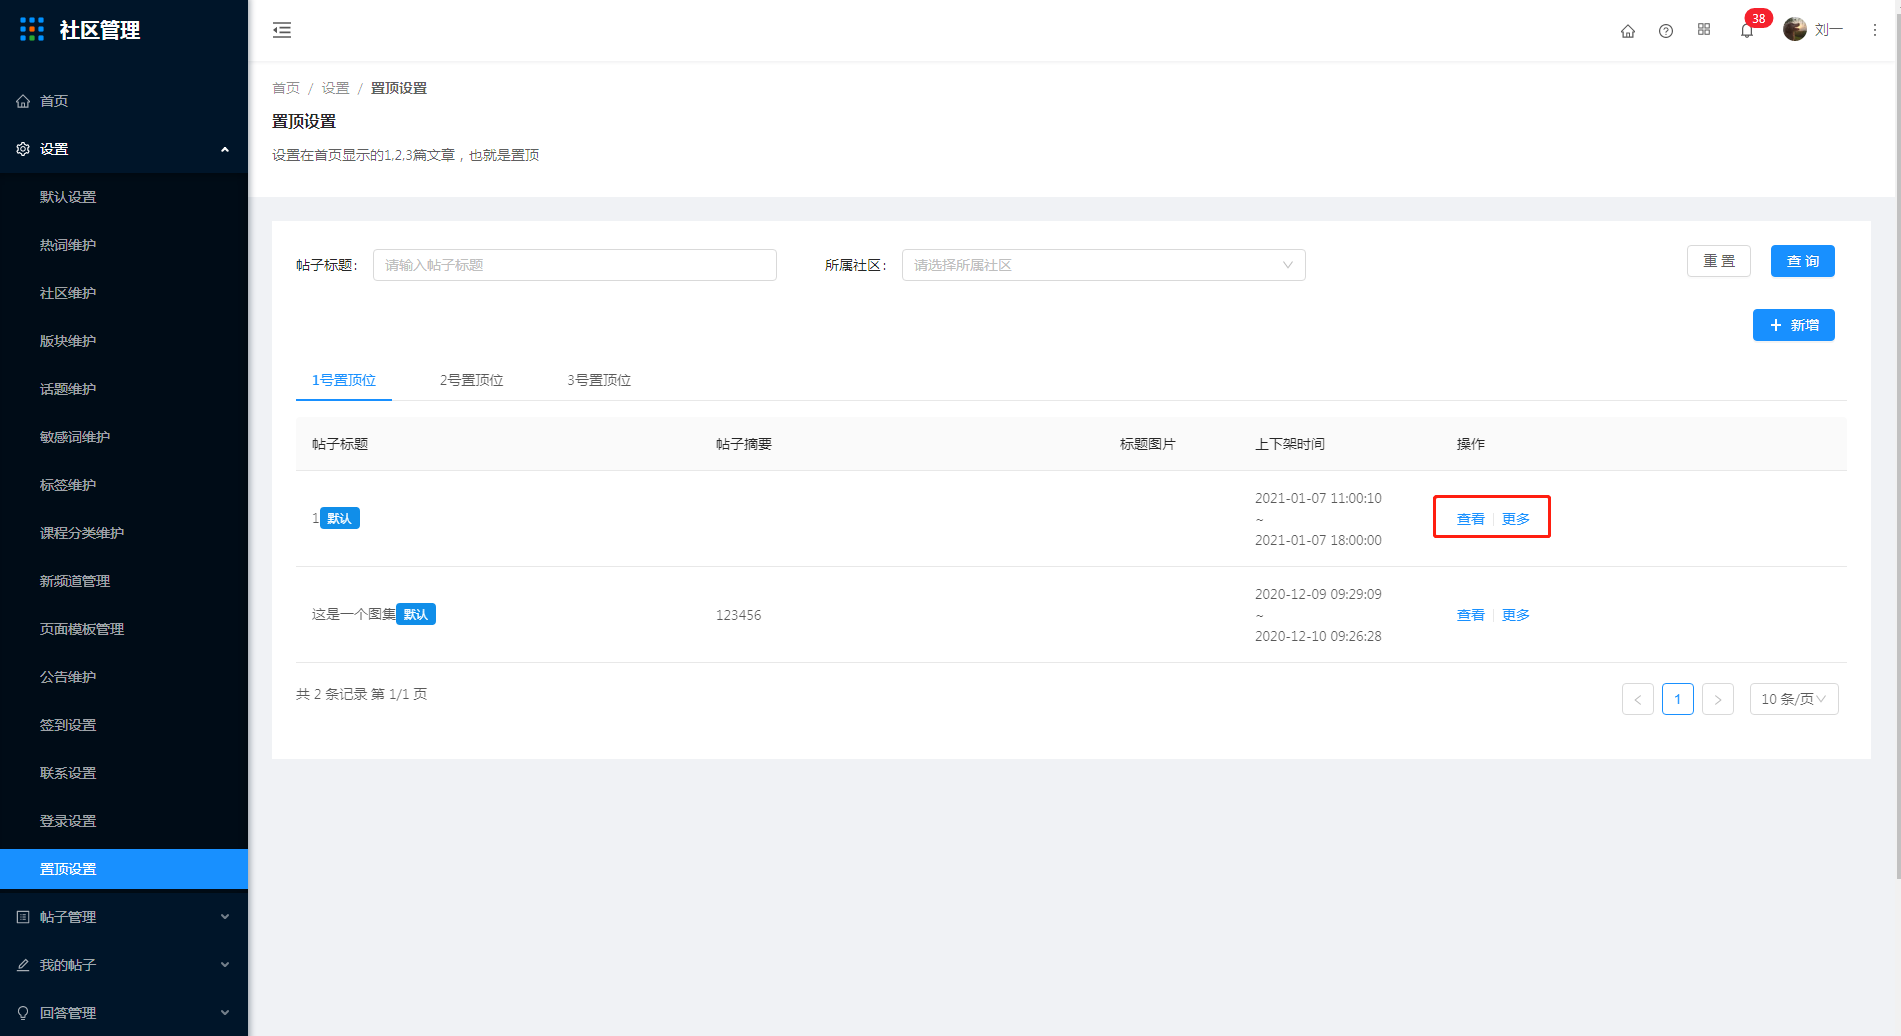Open 社区维护 in the sidebar
The height and width of the screenshot is (1036, 1901).
coord(68,293)
